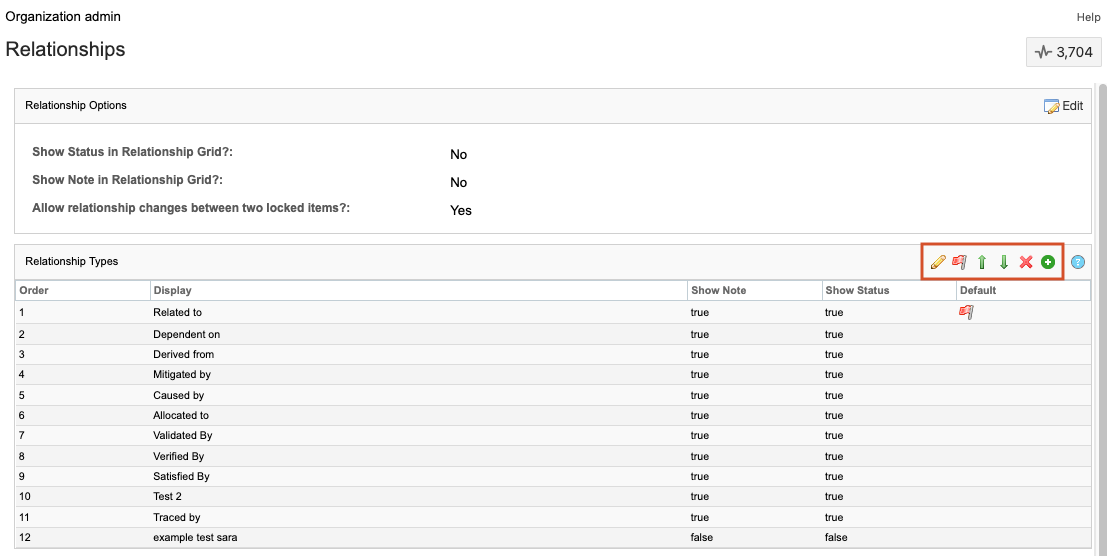Select the Related to row
This screenshot has width=1107, height=556.
[553, 313]
